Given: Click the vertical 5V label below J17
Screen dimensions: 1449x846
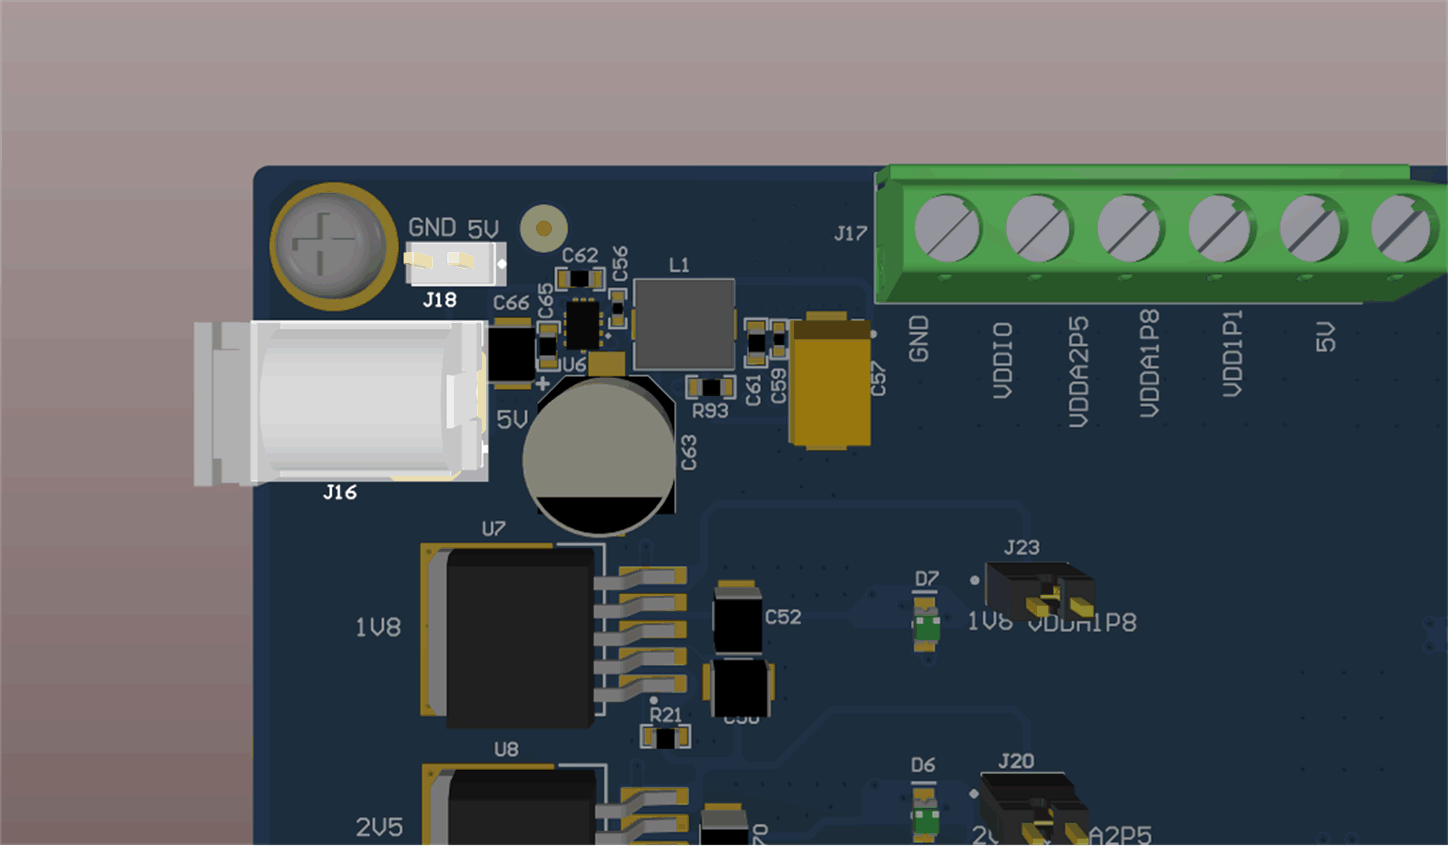Looking at the screenshot, I should (1326, 338).
